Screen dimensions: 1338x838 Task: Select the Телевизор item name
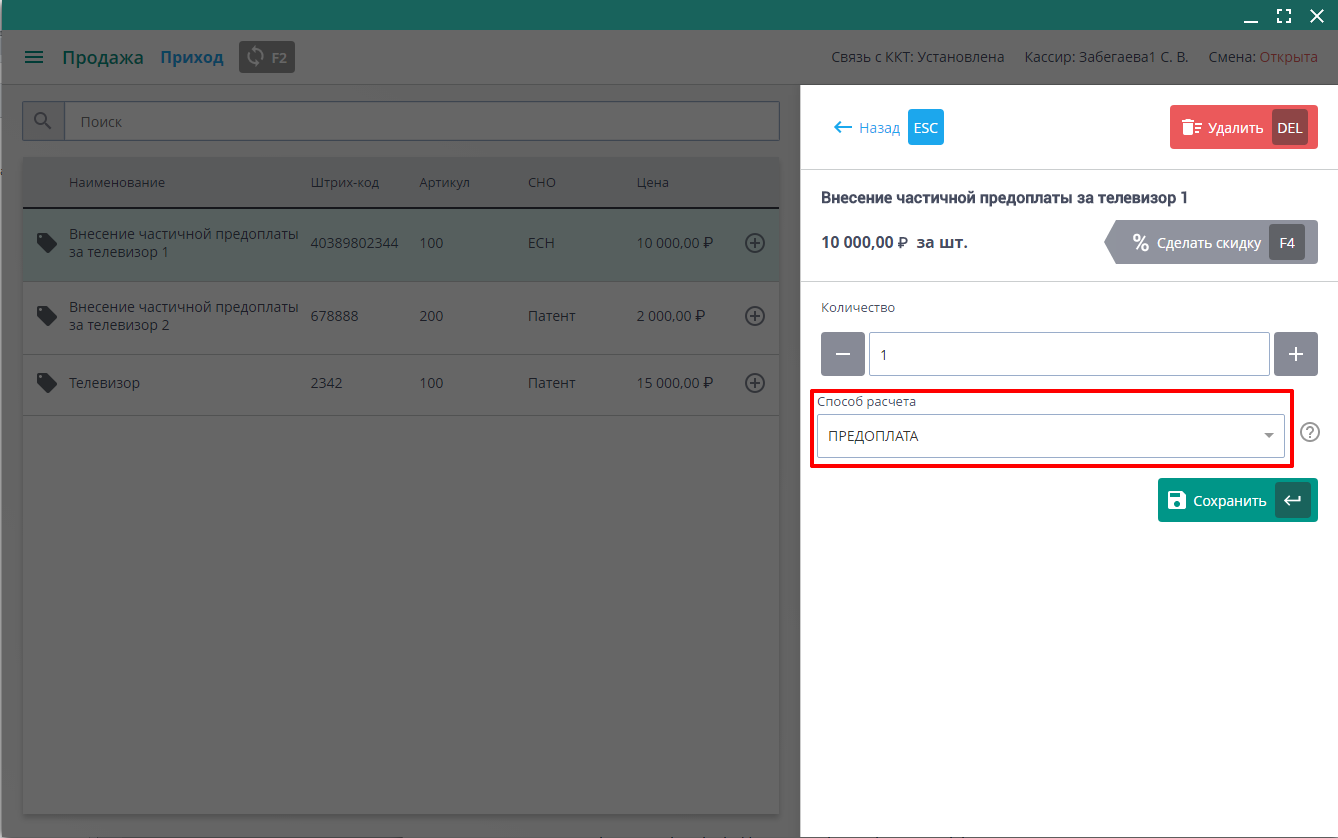(x=105, y=383)
